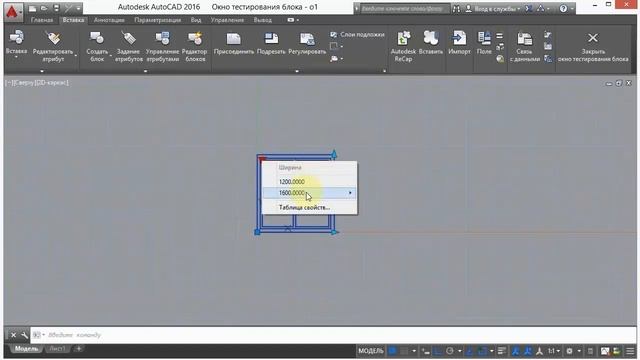Click wrench icon on command line
The image size is (640, 360).
coord(24,335)
